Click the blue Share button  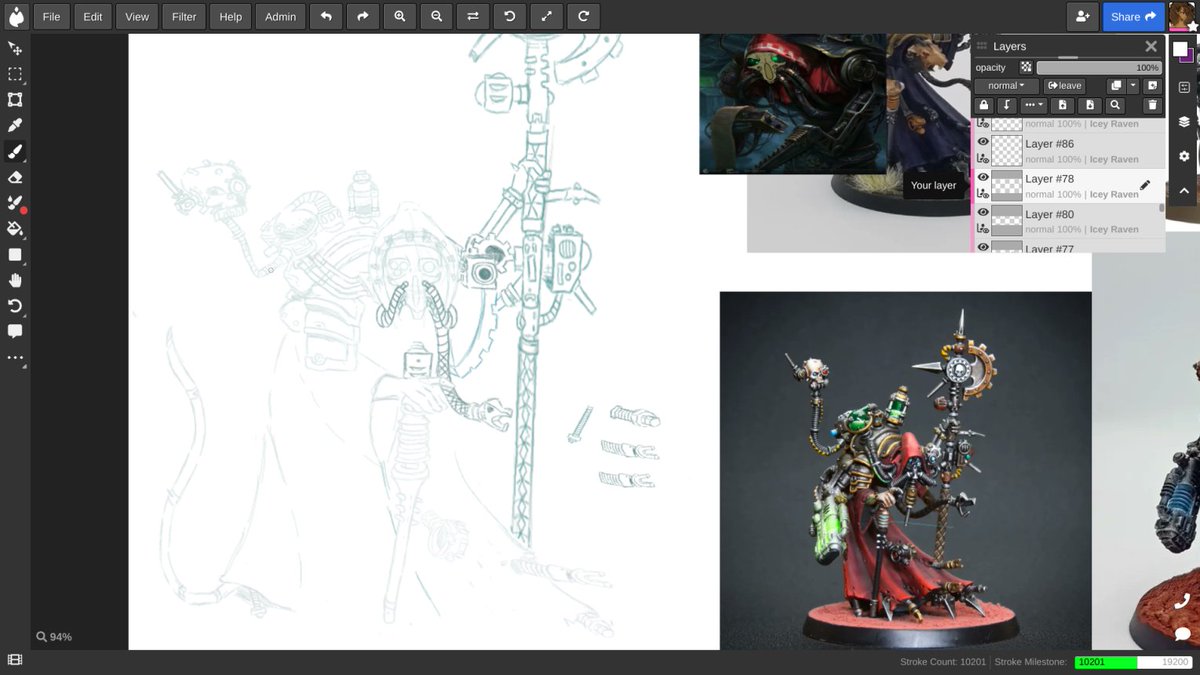pos(1133,16)
